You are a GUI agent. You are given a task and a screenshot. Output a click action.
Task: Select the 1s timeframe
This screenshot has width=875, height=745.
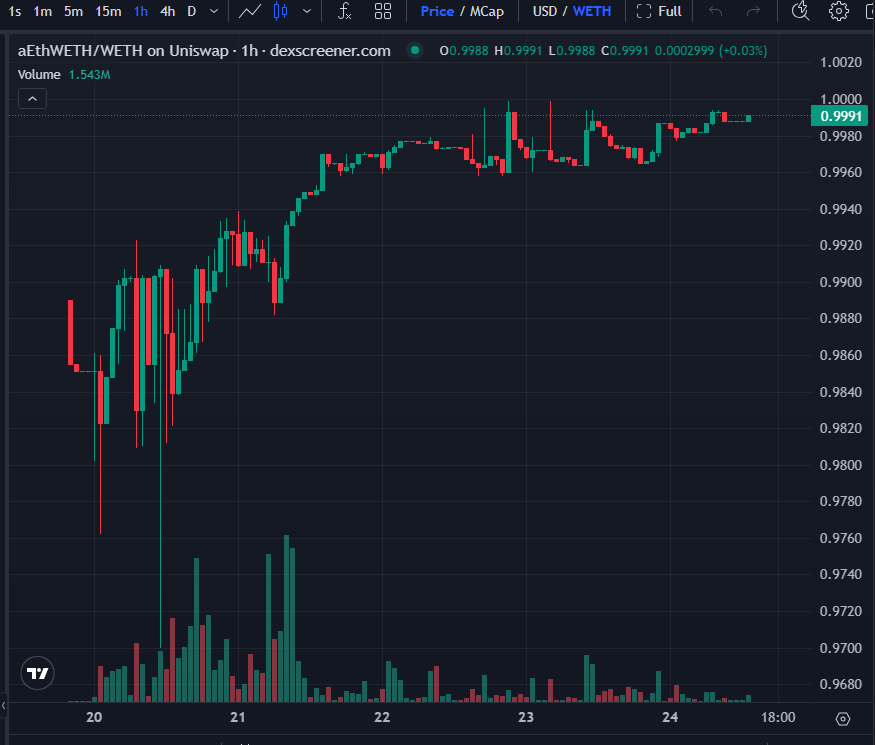[x=15, y=11]
